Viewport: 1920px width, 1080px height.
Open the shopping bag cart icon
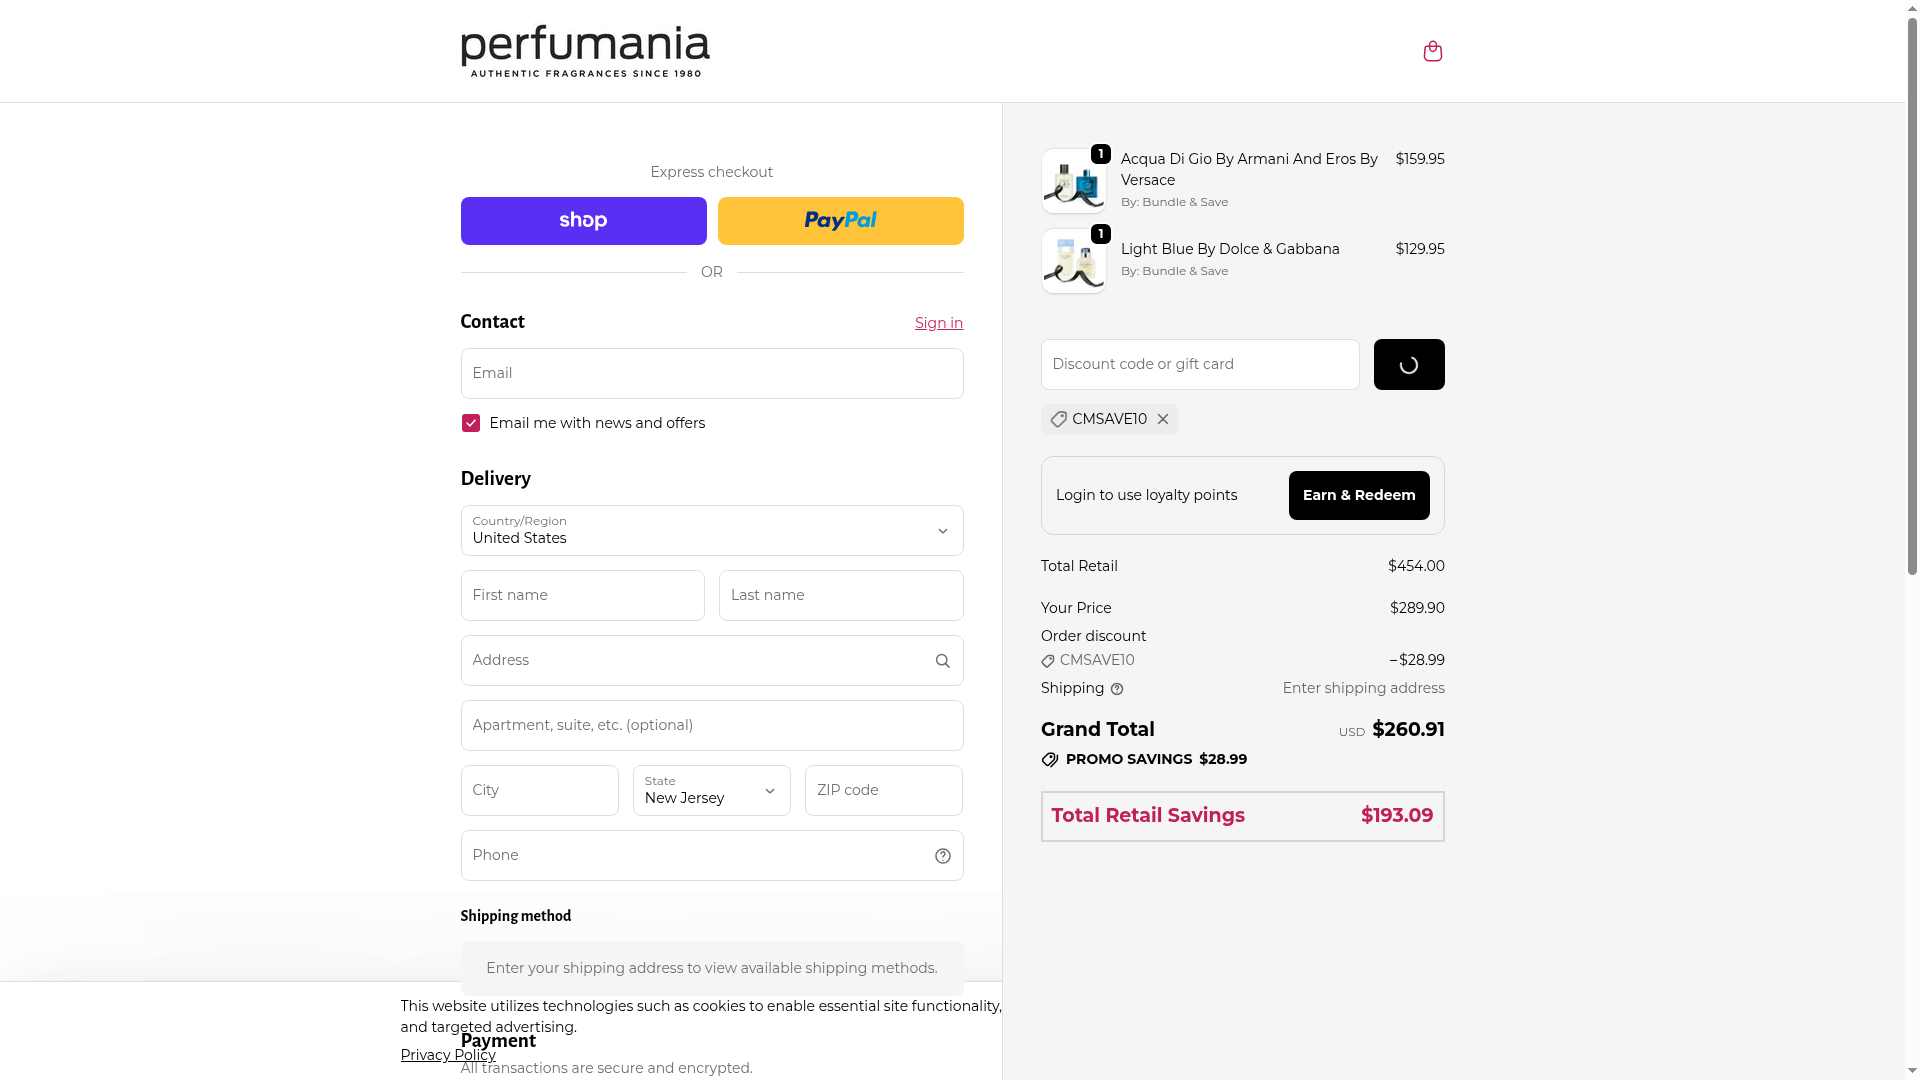(x=1432, y=51)
